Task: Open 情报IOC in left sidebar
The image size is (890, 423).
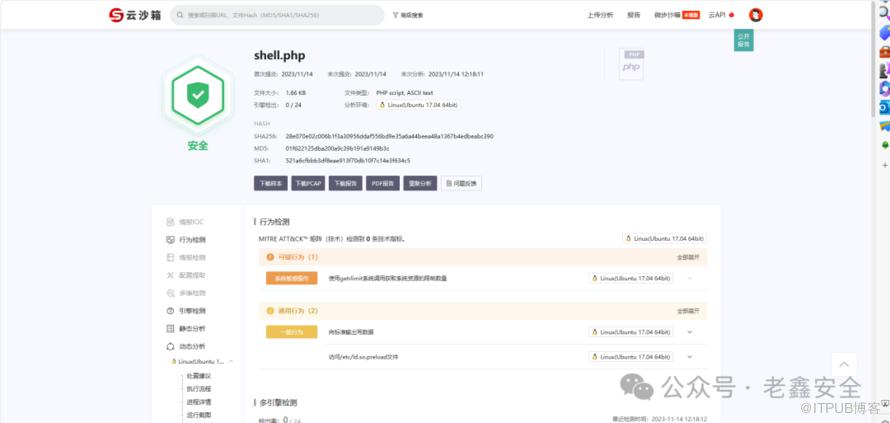Action: tap(185, 222)
